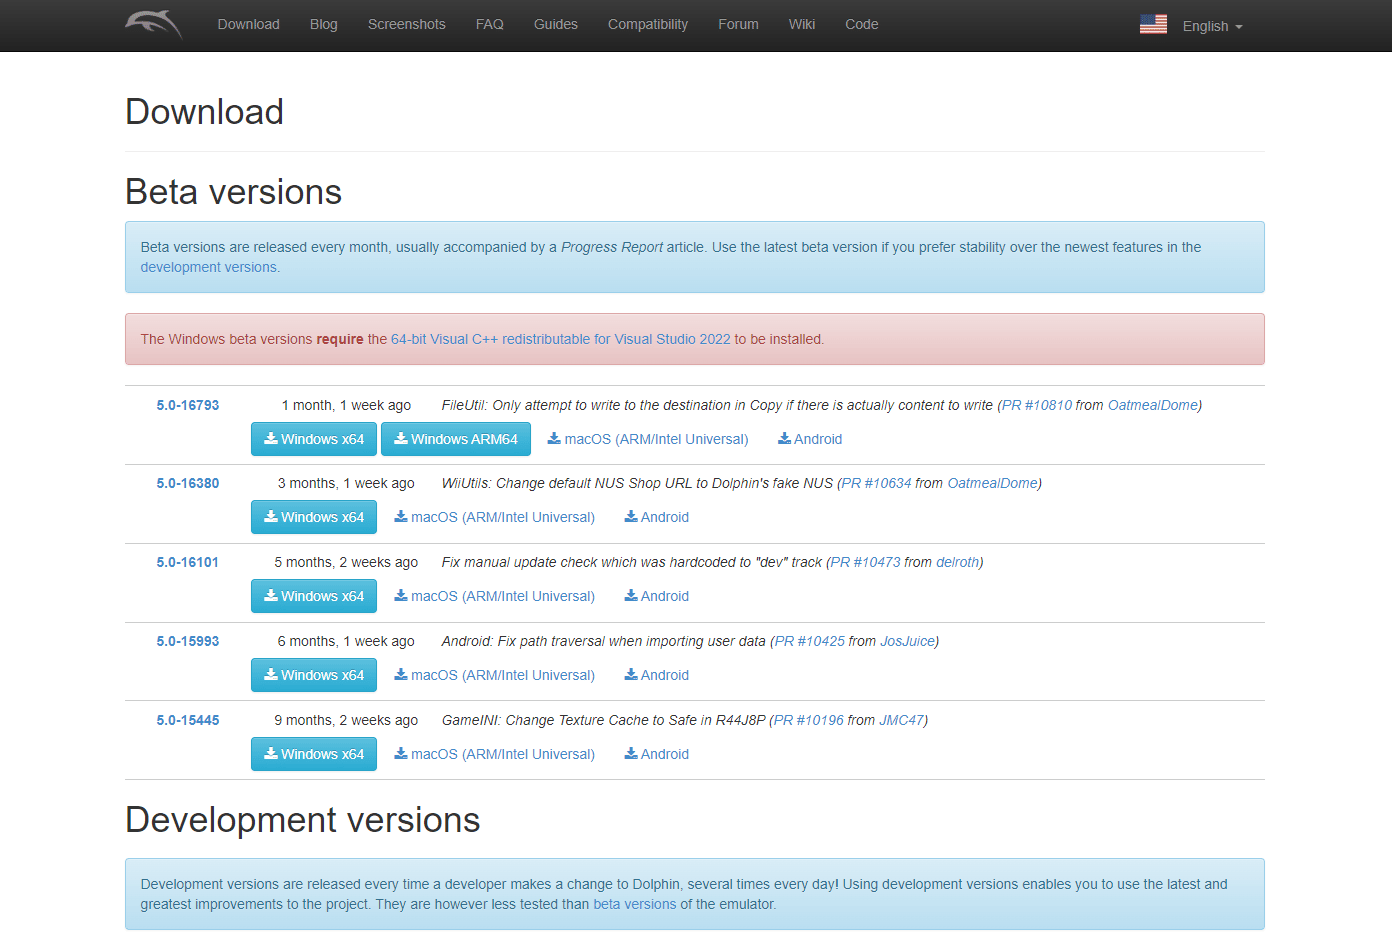The image size is (1392, 946).
Task: Open version 5.0-15993 link
Action: point(188,641)
